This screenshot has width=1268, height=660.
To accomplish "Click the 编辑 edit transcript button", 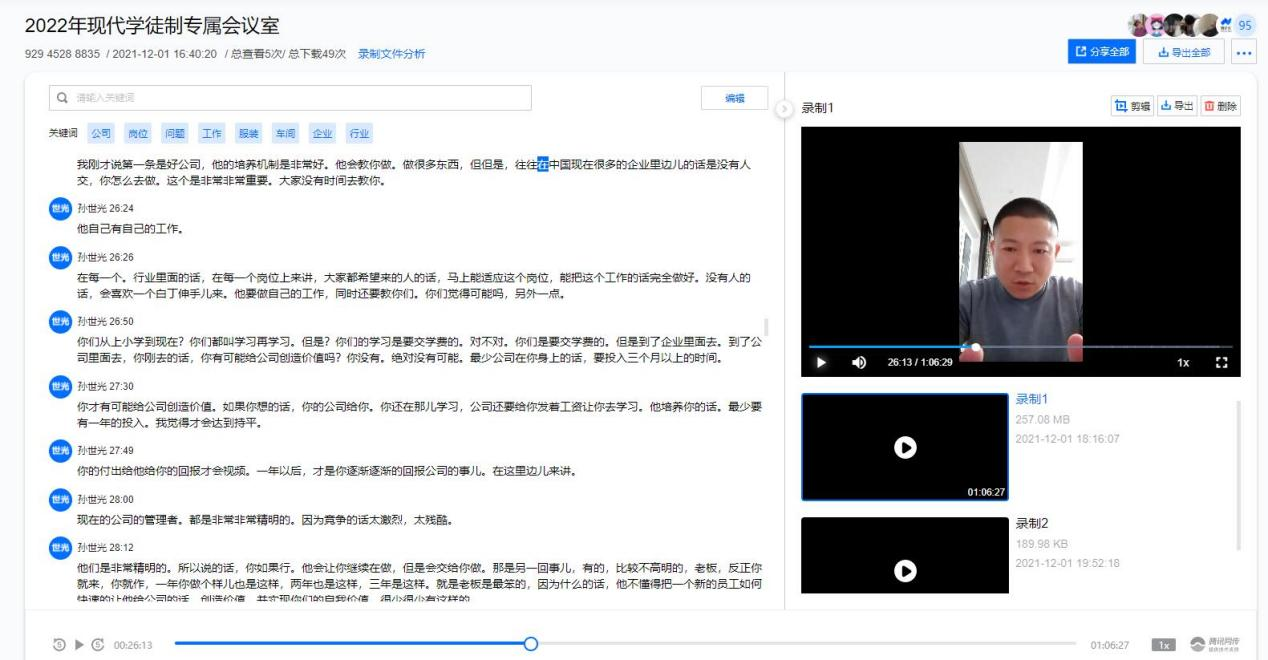I will pyautogui.click(x=735, y=98).
